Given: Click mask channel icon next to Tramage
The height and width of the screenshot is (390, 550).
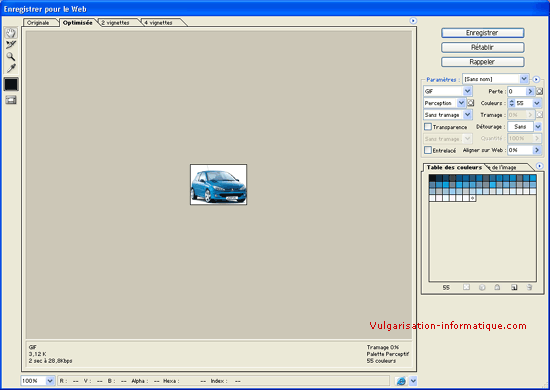Looking at the screenshot, I should coord(539,115).
